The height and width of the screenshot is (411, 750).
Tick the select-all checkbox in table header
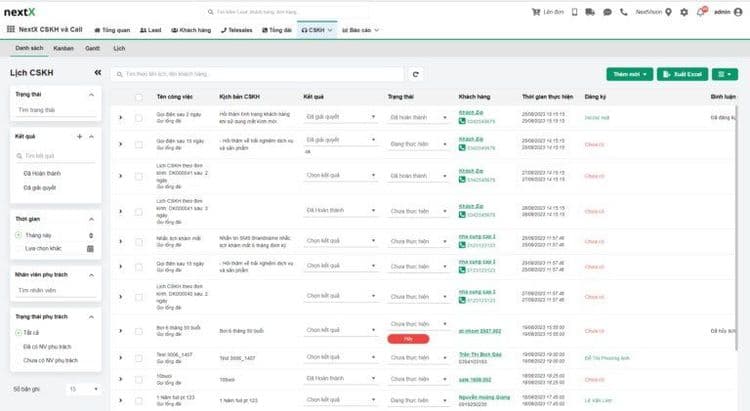(139, 97)
